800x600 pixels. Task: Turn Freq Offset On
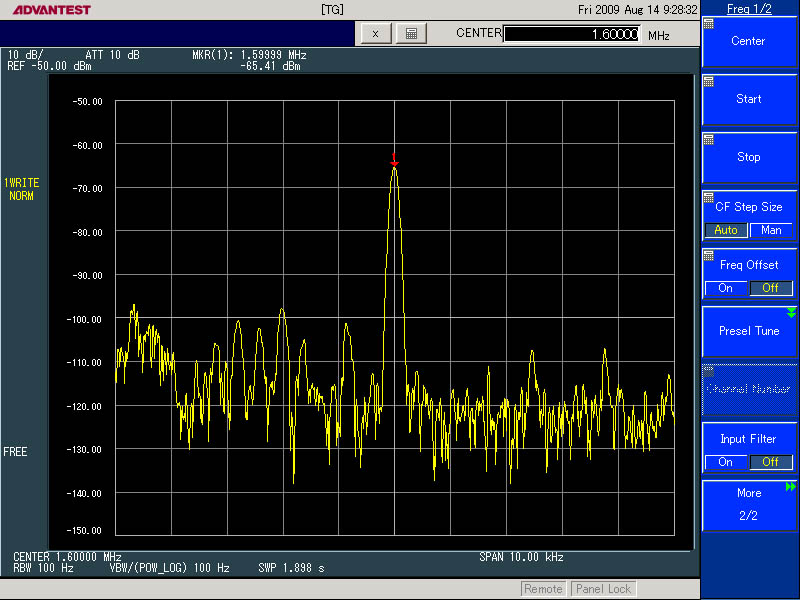pyautogui.click(x=726, y=288)
